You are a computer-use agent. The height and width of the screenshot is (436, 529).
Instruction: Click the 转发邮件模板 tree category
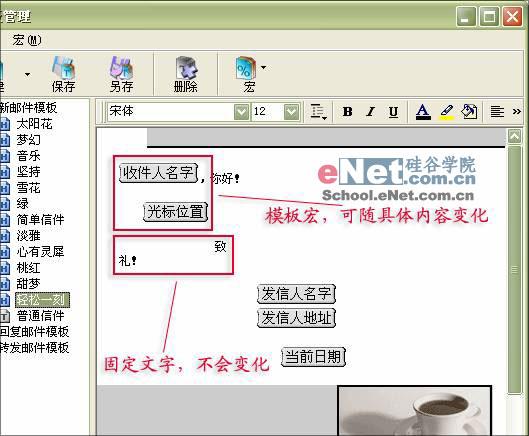coord(34,348)
